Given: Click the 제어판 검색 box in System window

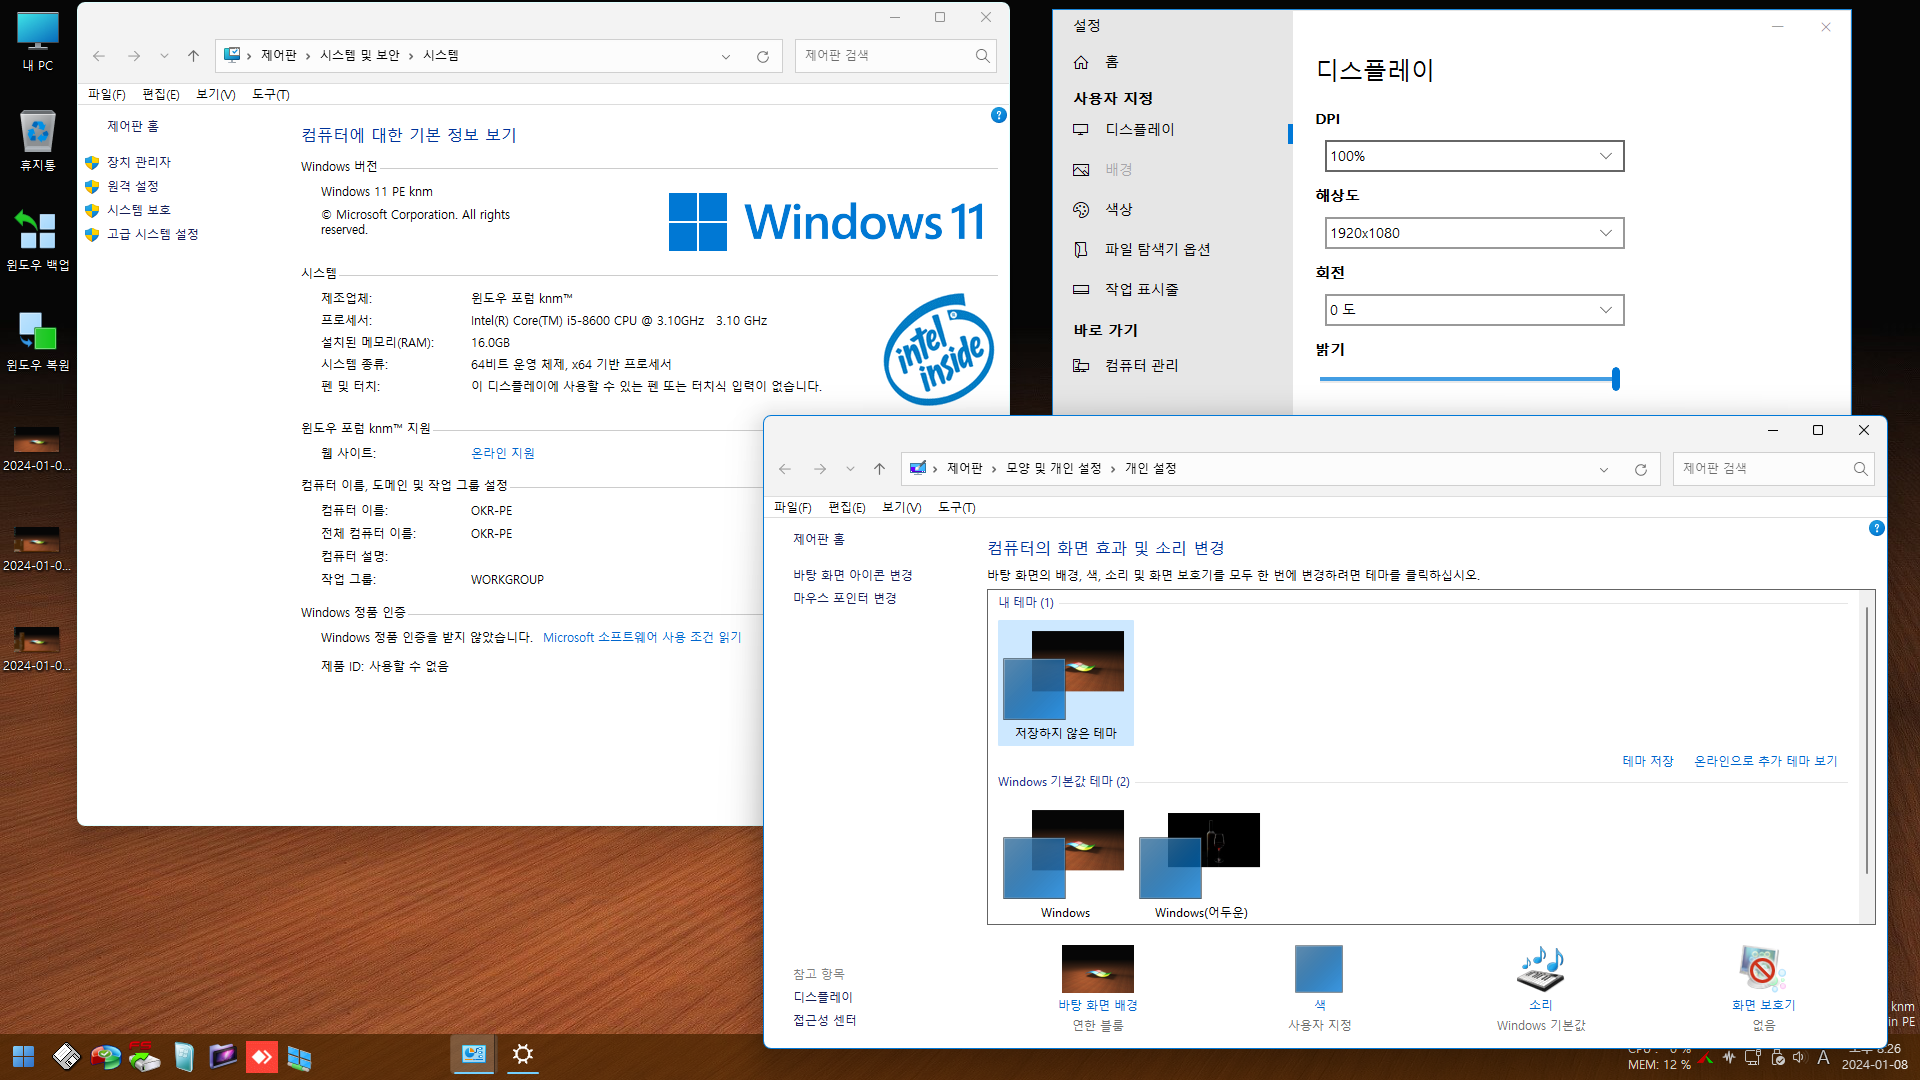Looking at the screenshot, I should coord(896,56).
